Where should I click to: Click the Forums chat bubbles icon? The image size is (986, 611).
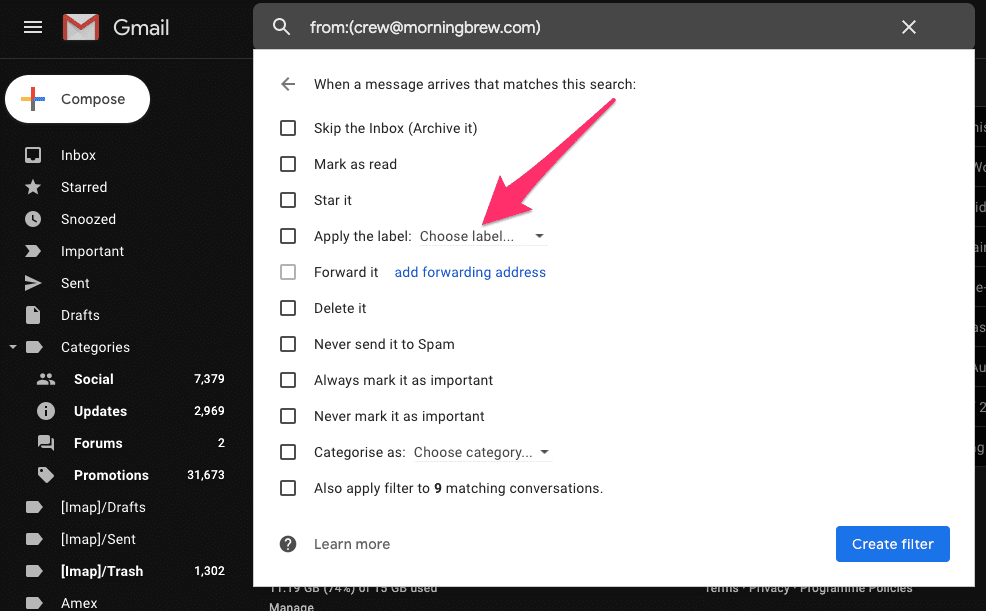coord(46,443)
